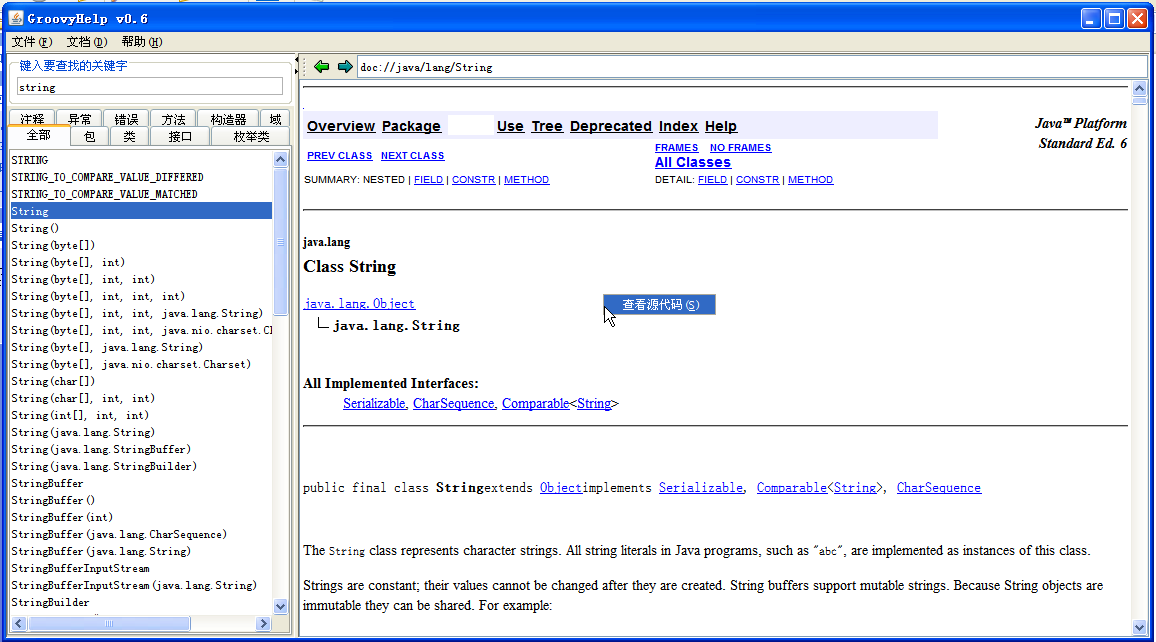Image resolution: width=1156 pixels, height=642 pixels.
Task: Click the list horizontal scroll right arrow
Action: [x=263, y=624]
